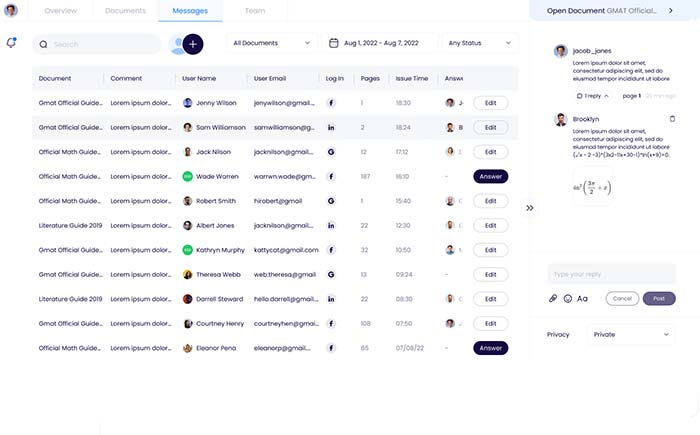700x435 pixels.
Task: Click the calendar icon in date filter
Action: pos(335,43)
